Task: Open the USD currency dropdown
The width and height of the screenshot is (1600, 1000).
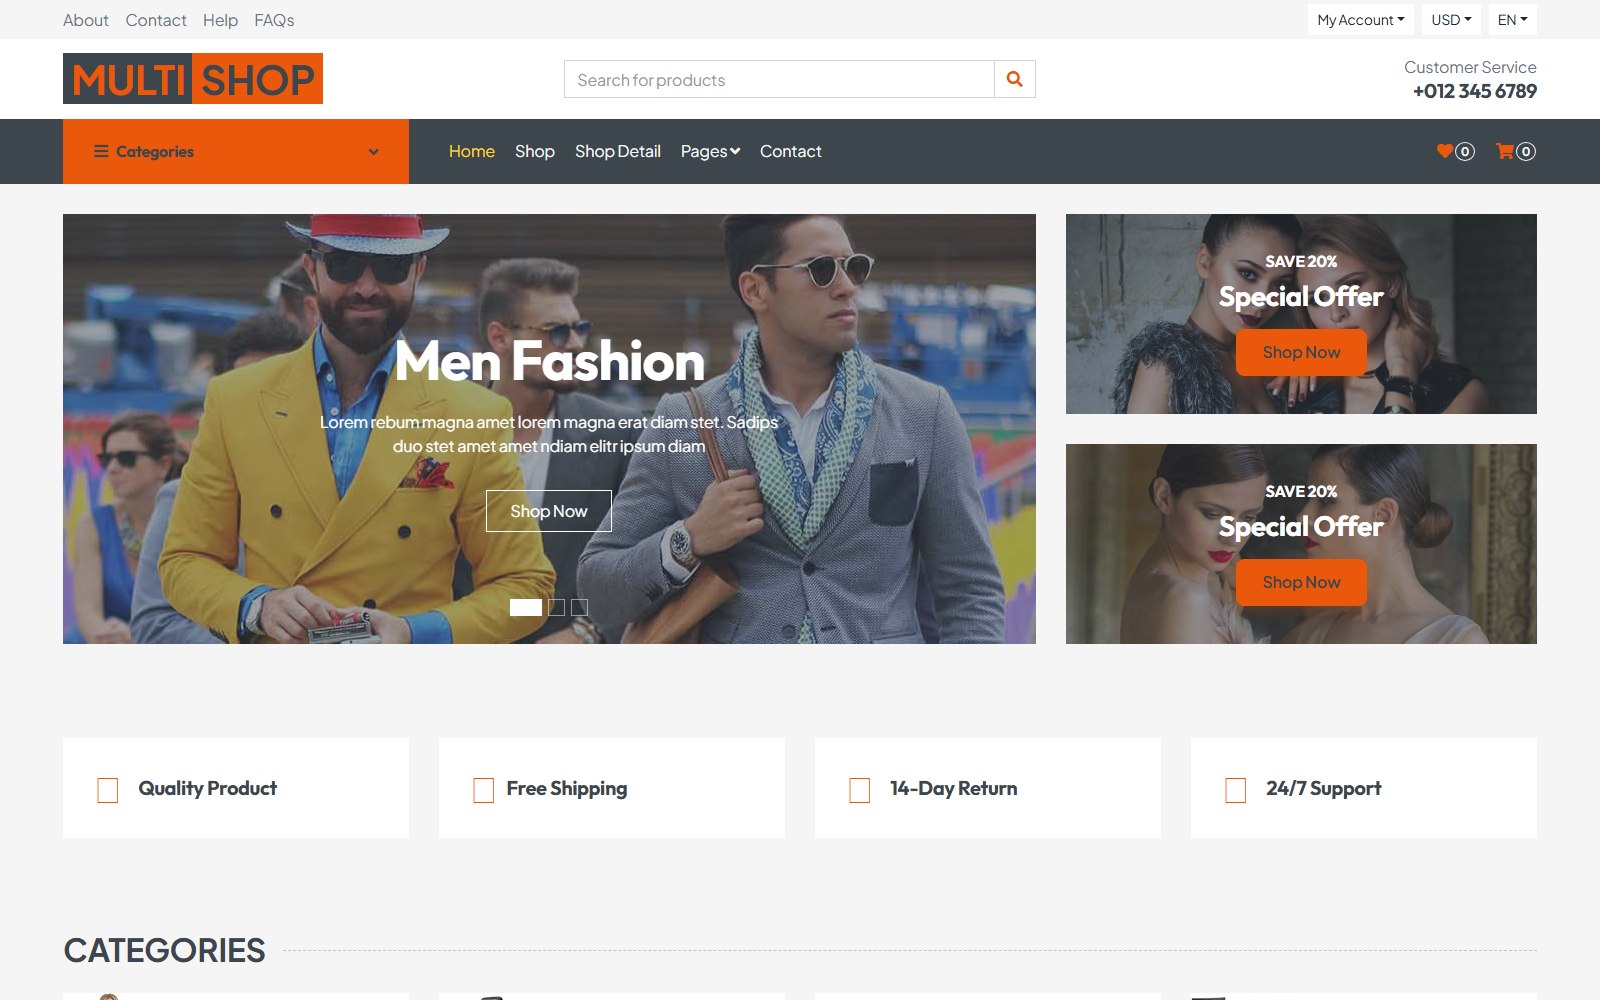Action: point(1451,20)
